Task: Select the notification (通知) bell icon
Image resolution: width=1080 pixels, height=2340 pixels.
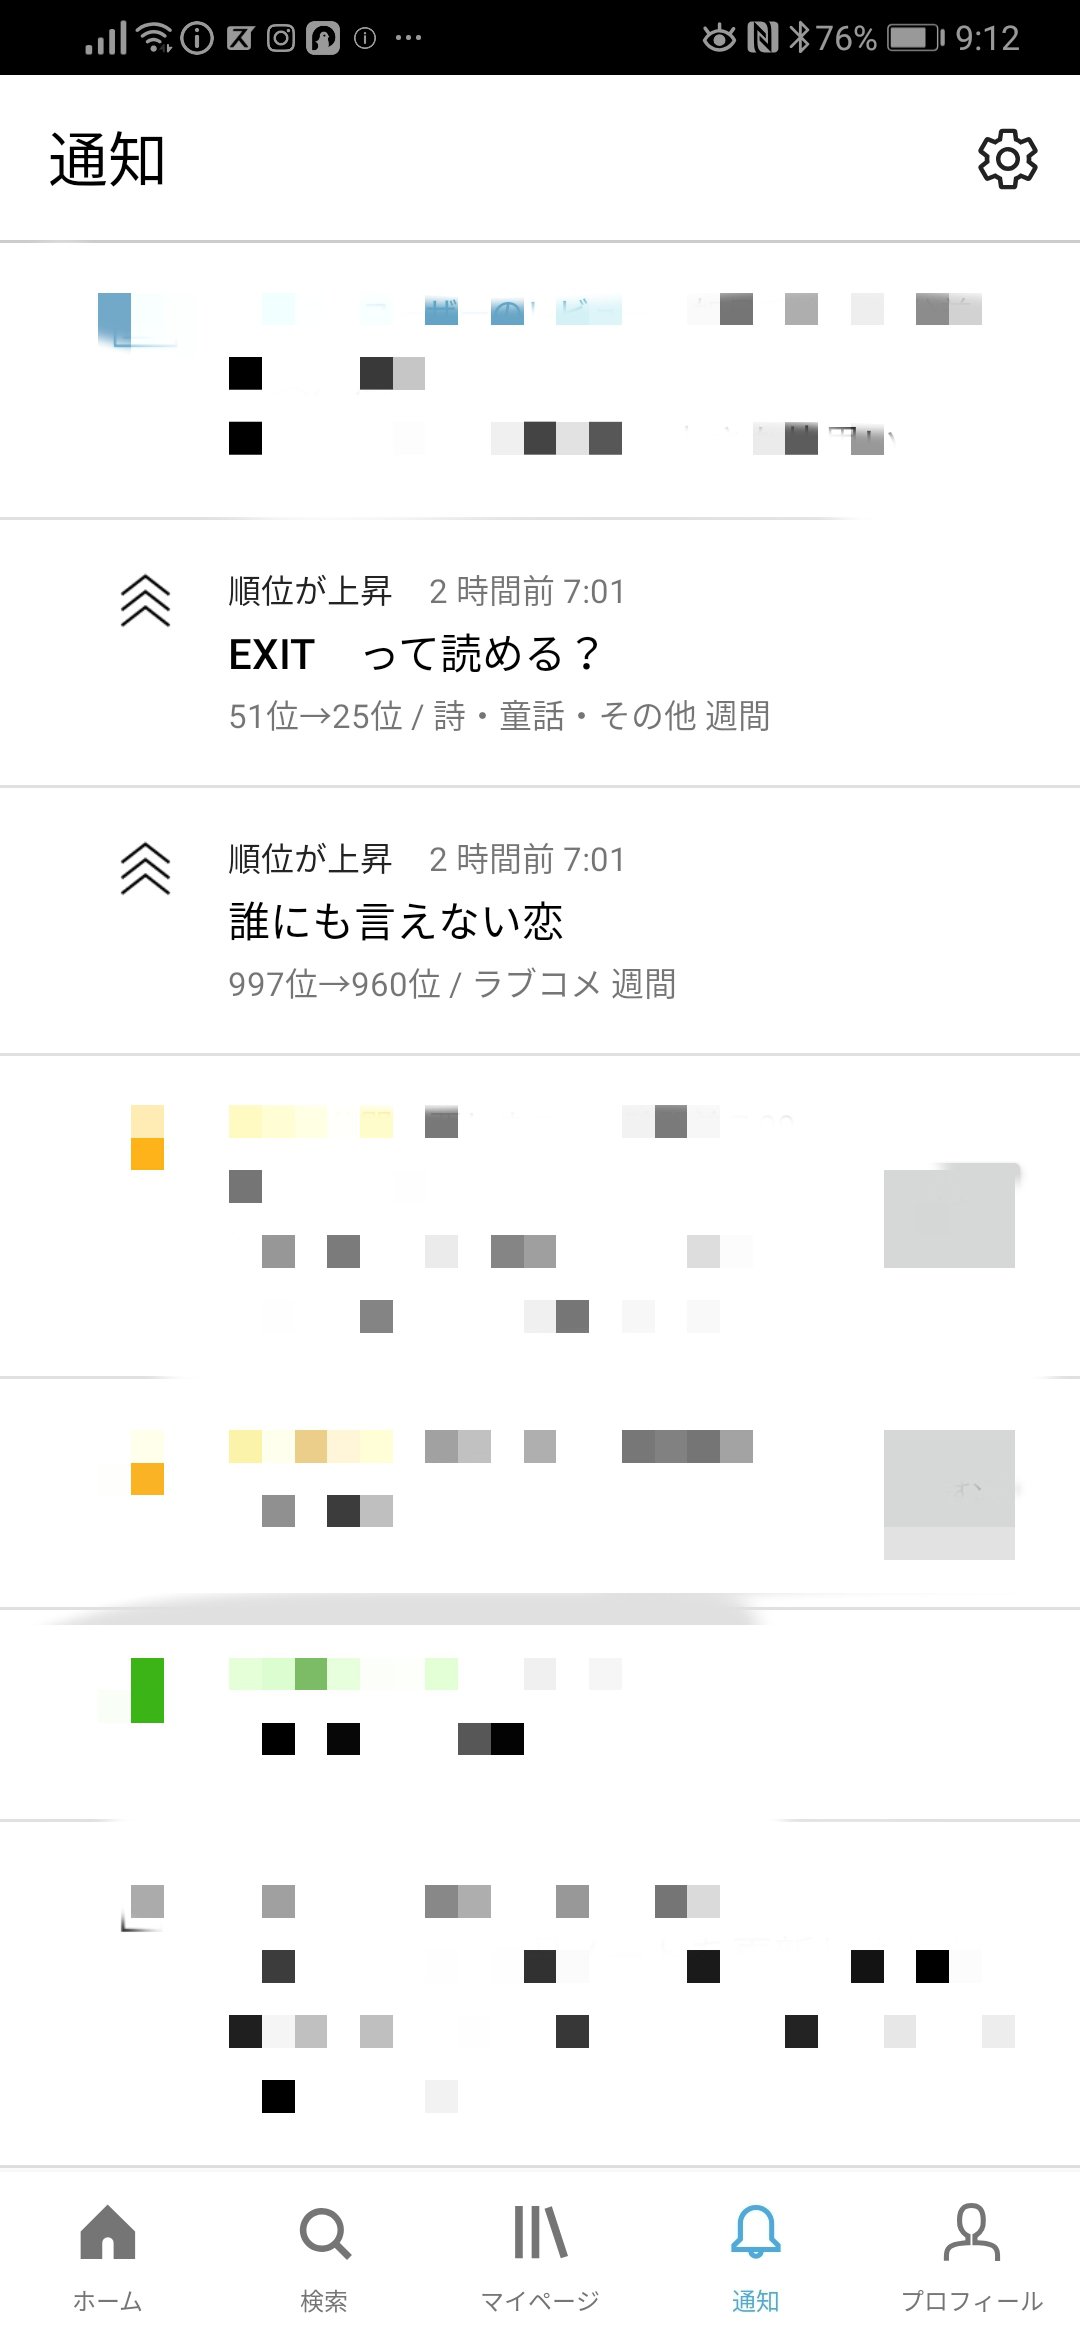Action: [x=755, y=2233]
